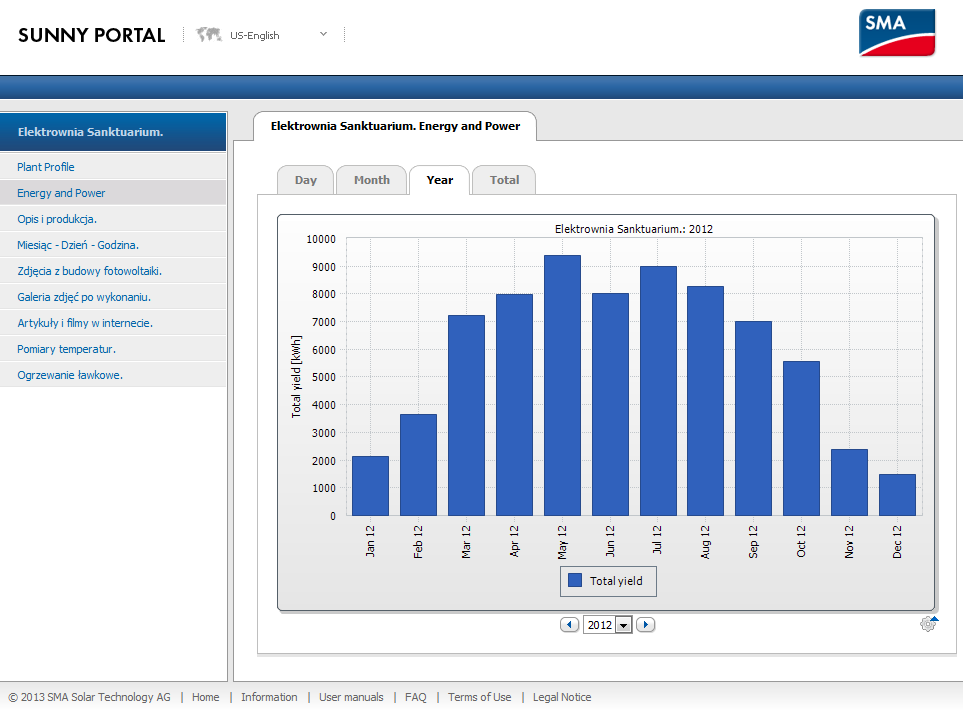The image size is (963, 716).
Task: Click the Information footer link
Action: pos(269,697)
